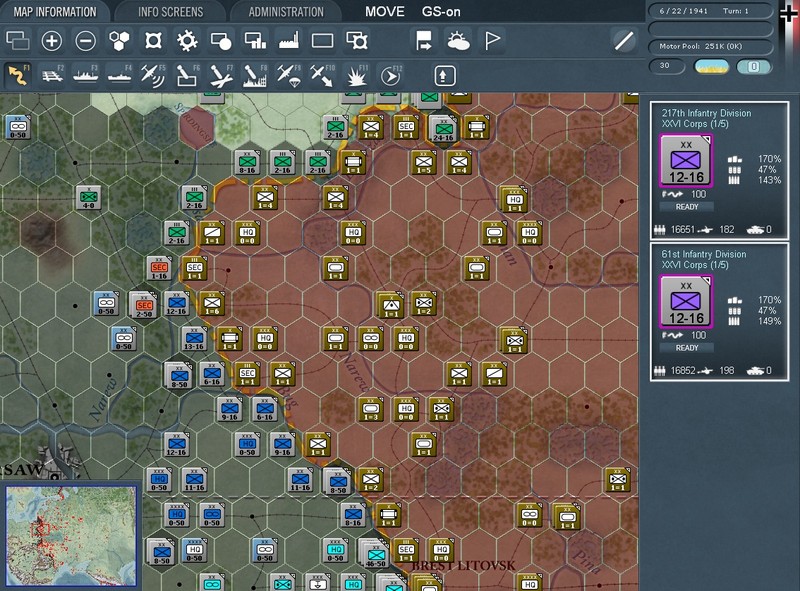Click the pennant flag outline icon

[492, 41]
